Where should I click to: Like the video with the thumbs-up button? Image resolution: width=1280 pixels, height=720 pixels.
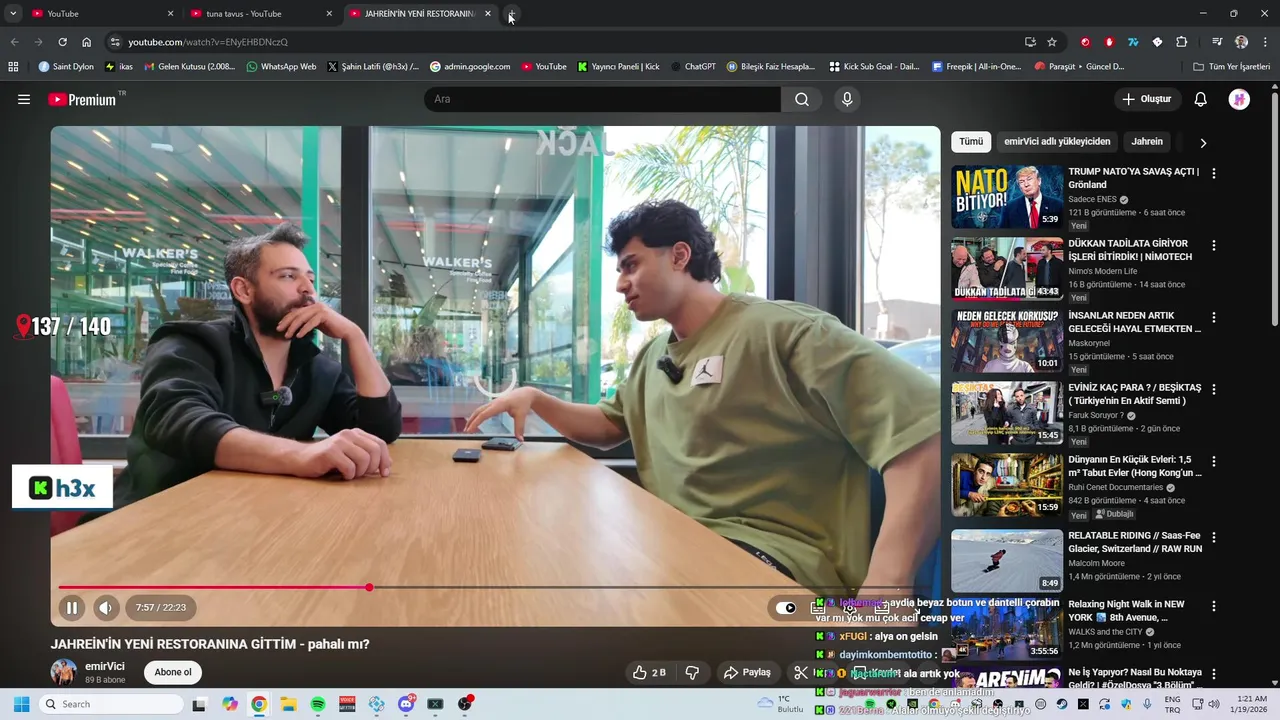pyautogui.click(x=649, y=673)
